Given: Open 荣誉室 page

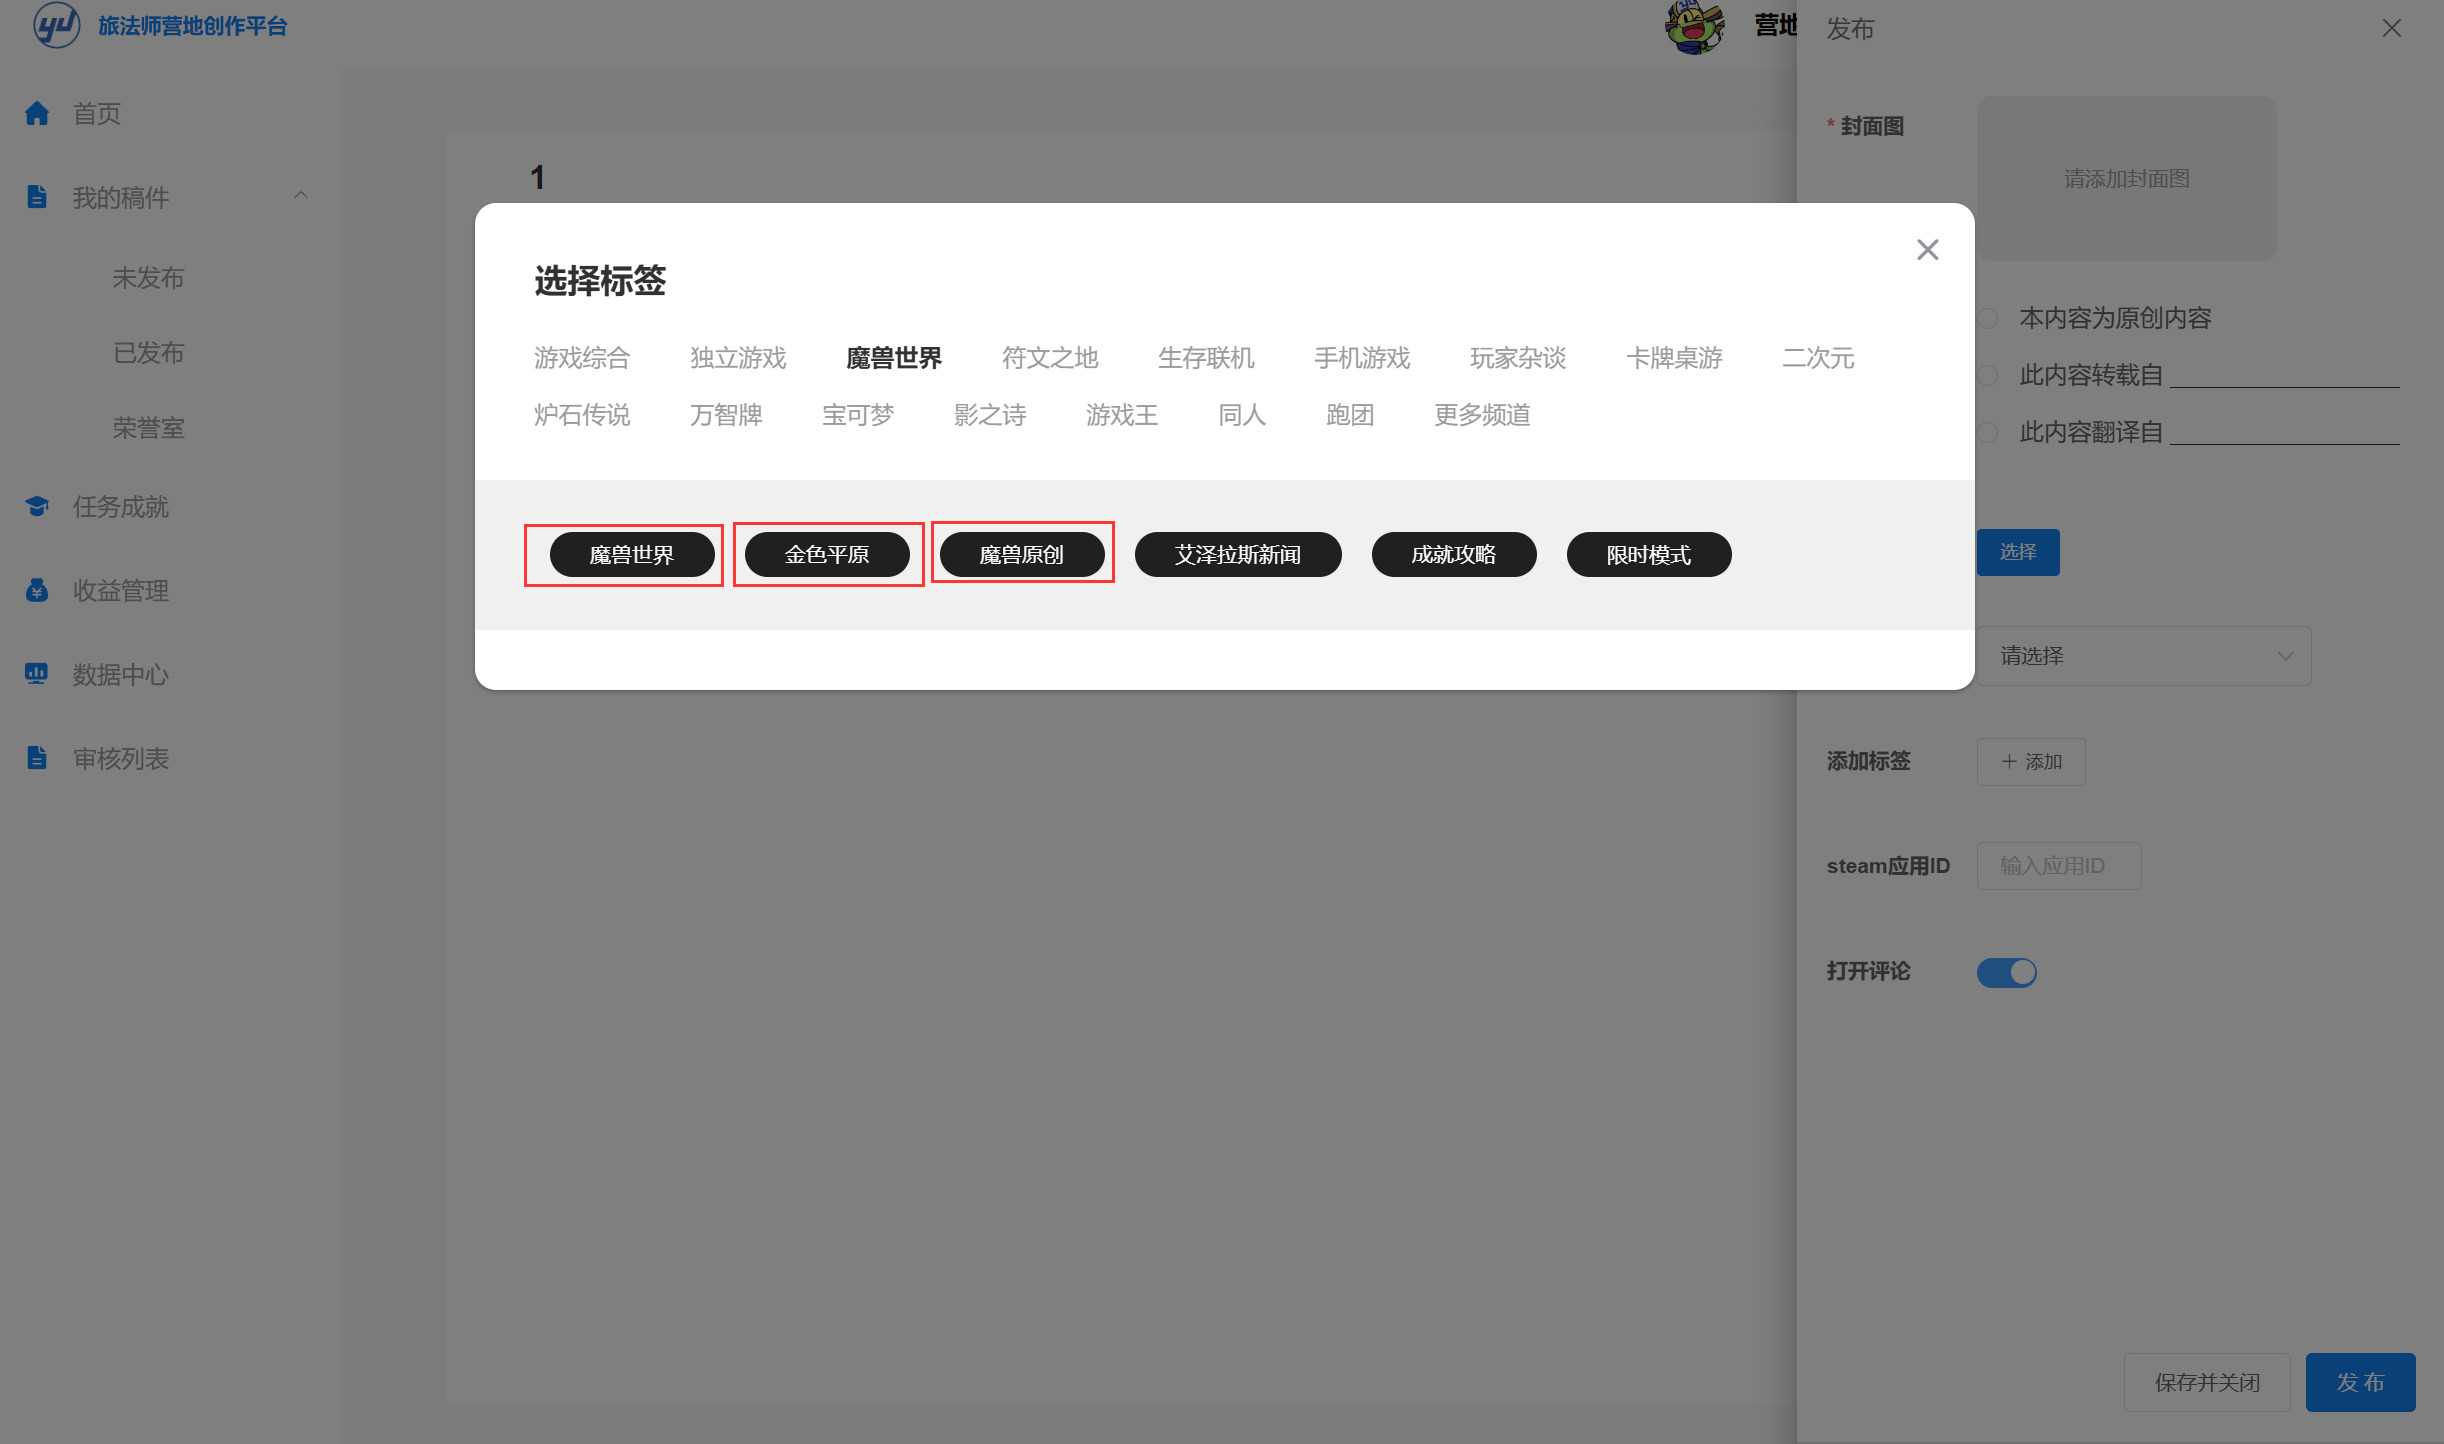Looking at the screenshot, I should coord(148,427).
